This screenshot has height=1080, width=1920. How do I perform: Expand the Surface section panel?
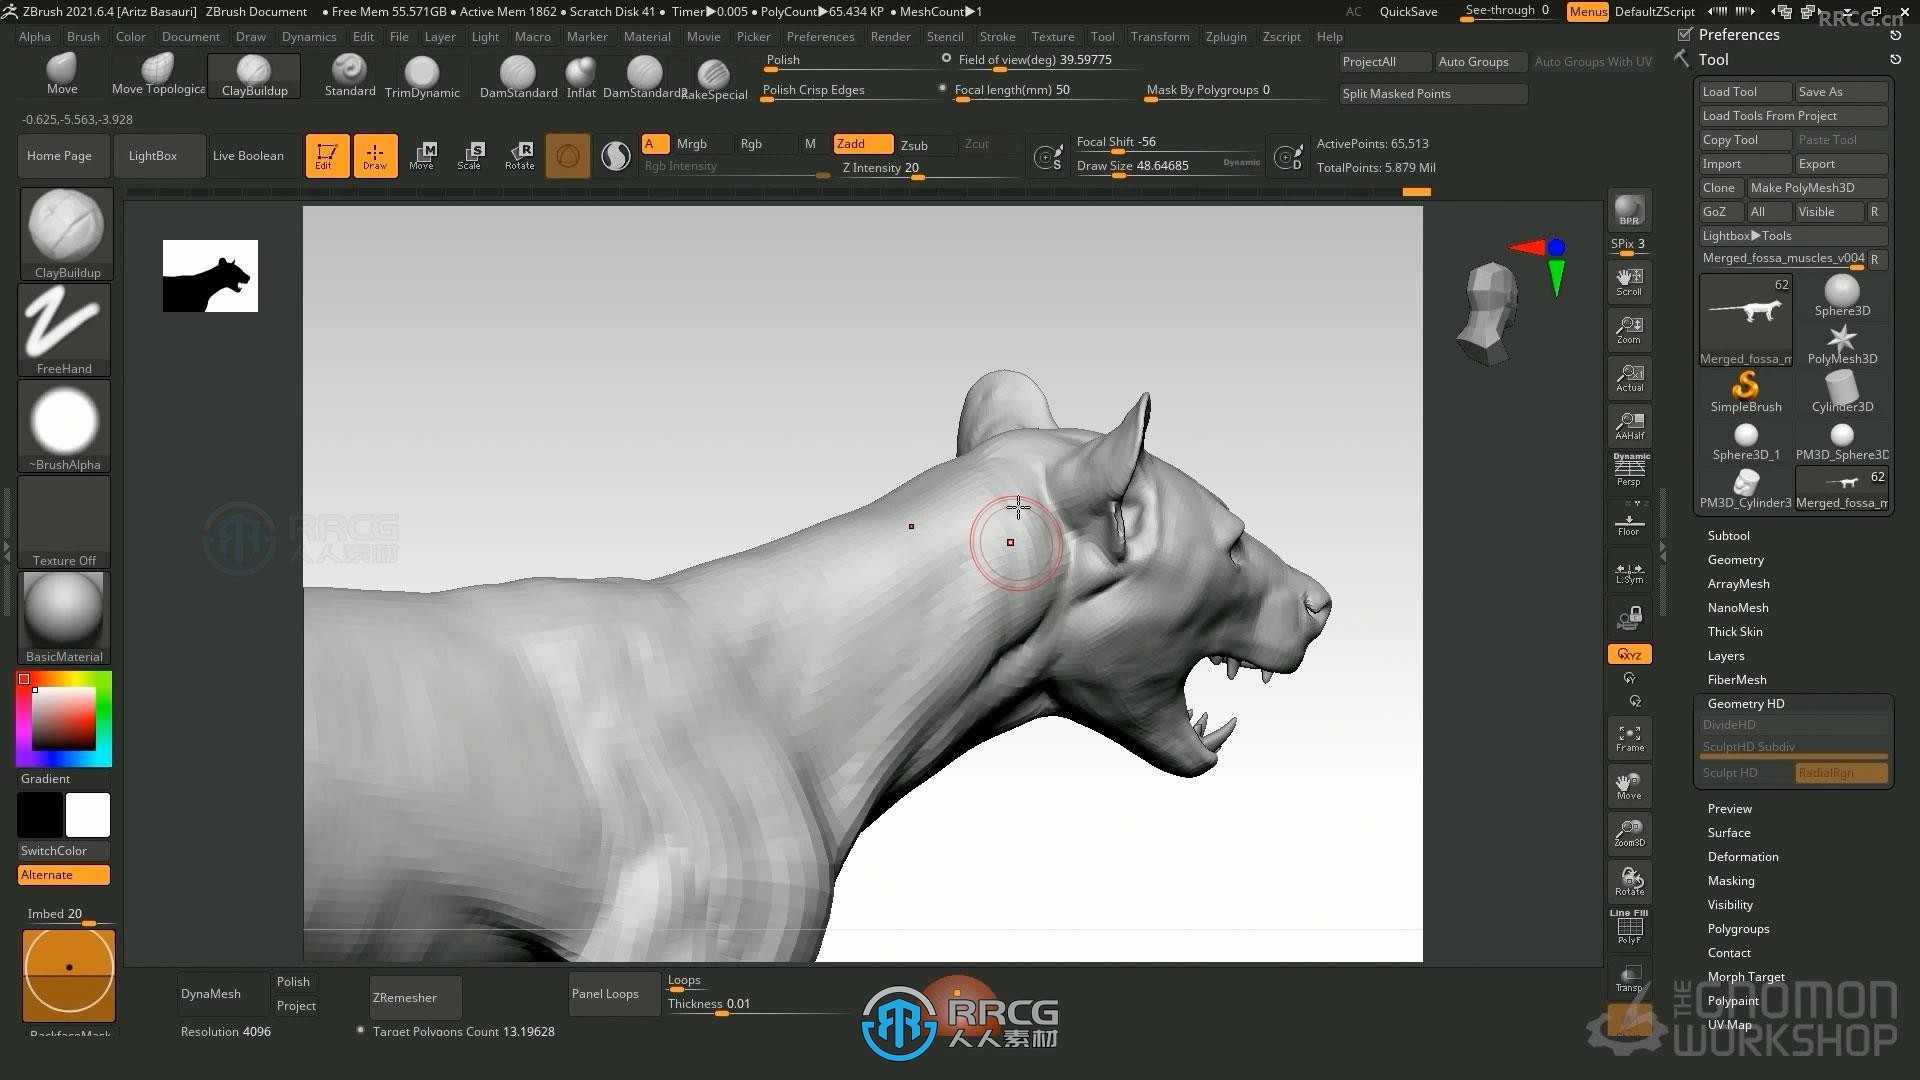1729,832
